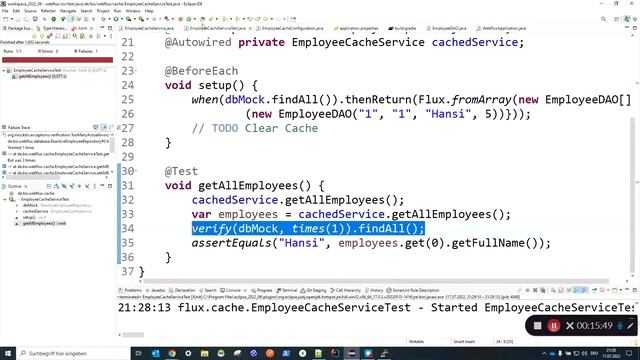Minimize the Outline view panel

pyautogui.click(x=103, y=186)
